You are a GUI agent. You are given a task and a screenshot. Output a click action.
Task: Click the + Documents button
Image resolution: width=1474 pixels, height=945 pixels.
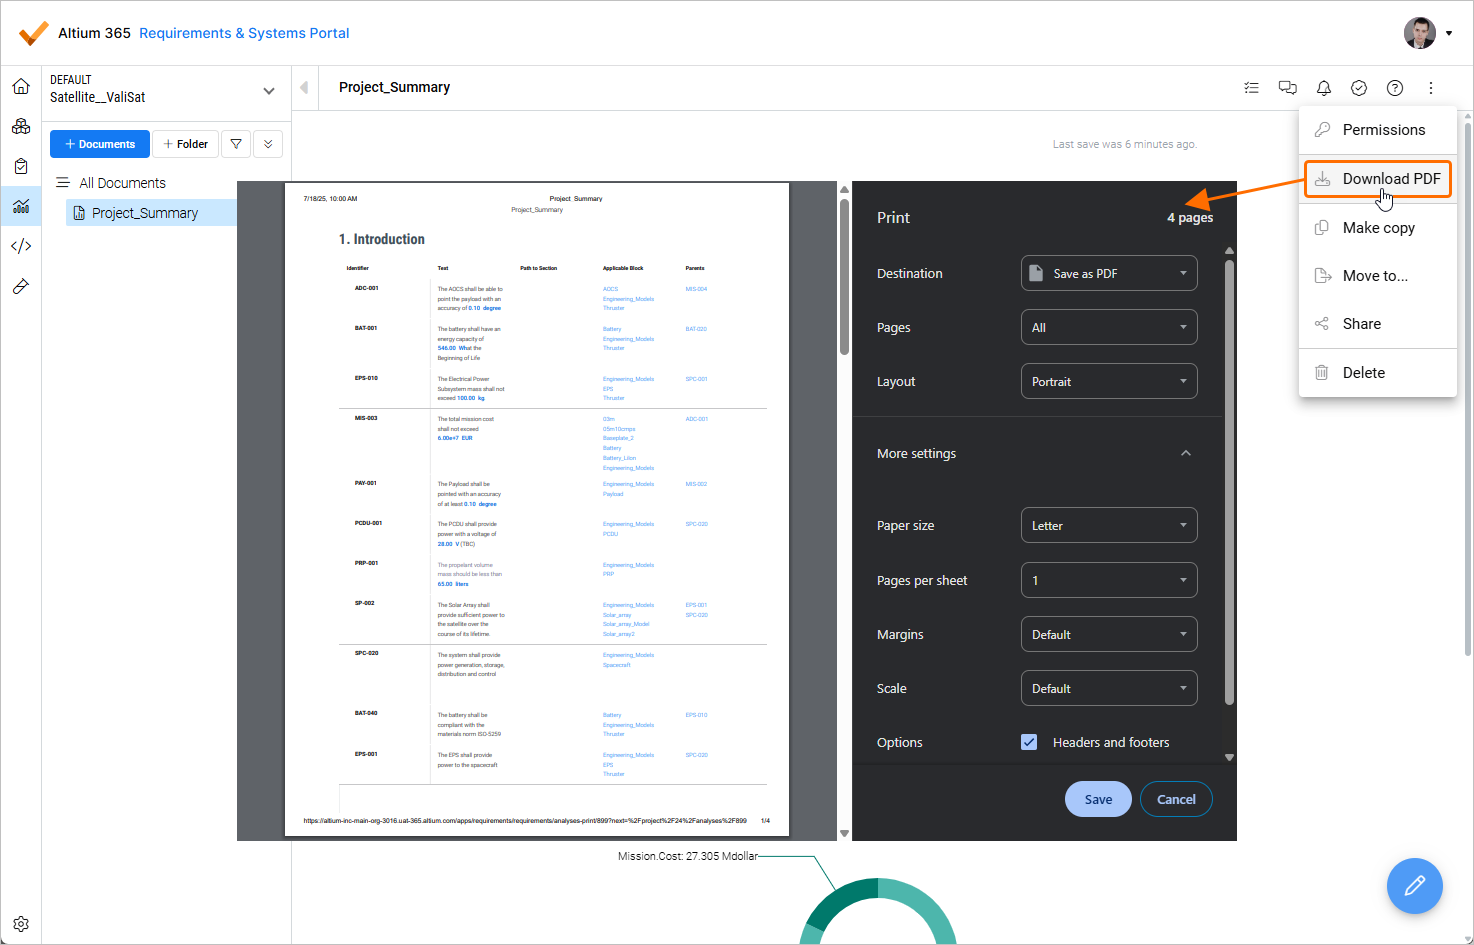coord(100,144)
